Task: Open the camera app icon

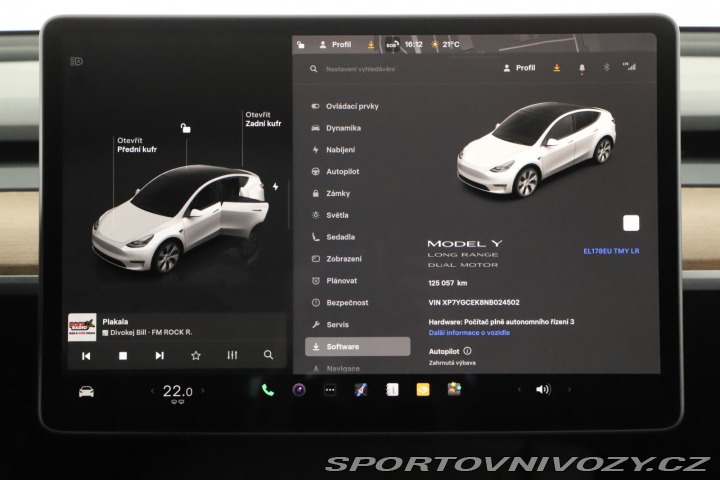Action: [299, 390]
